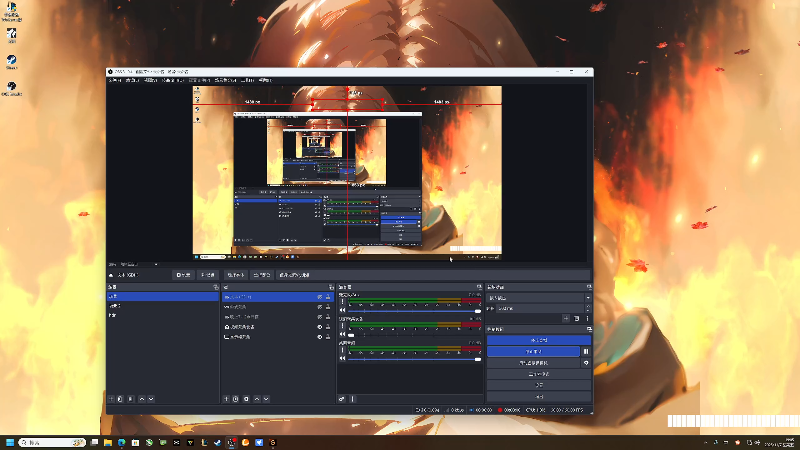
Task: Open Settings button in Controls panel
Action: pyautogui.click(x=539, y=385)
